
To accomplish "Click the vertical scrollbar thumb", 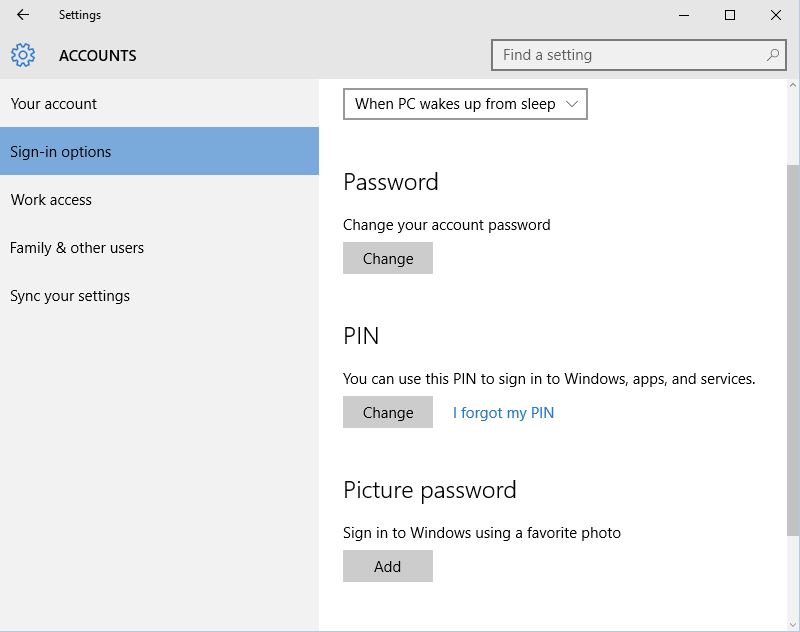I will (793, 350).
